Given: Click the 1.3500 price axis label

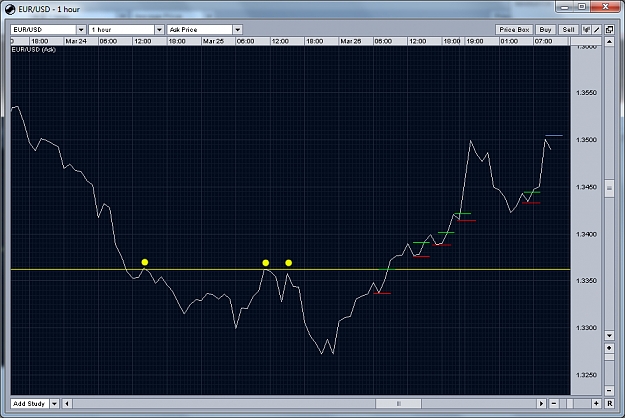Looking at the screenshot, I should (x=586, y=140).
